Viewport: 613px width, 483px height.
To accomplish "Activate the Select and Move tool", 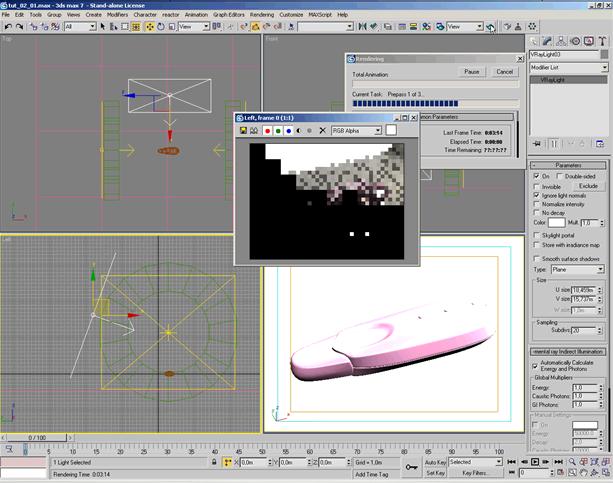I will pyautogui.click(x=150, y=27).
